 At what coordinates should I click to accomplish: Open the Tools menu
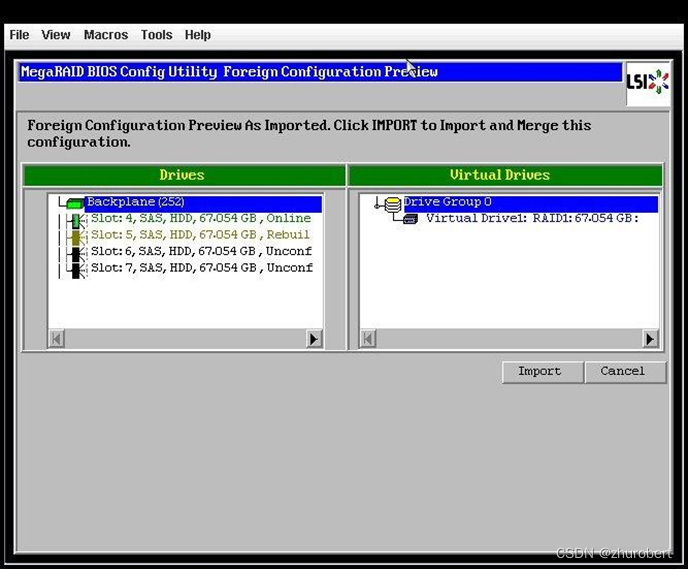[156, 35]
